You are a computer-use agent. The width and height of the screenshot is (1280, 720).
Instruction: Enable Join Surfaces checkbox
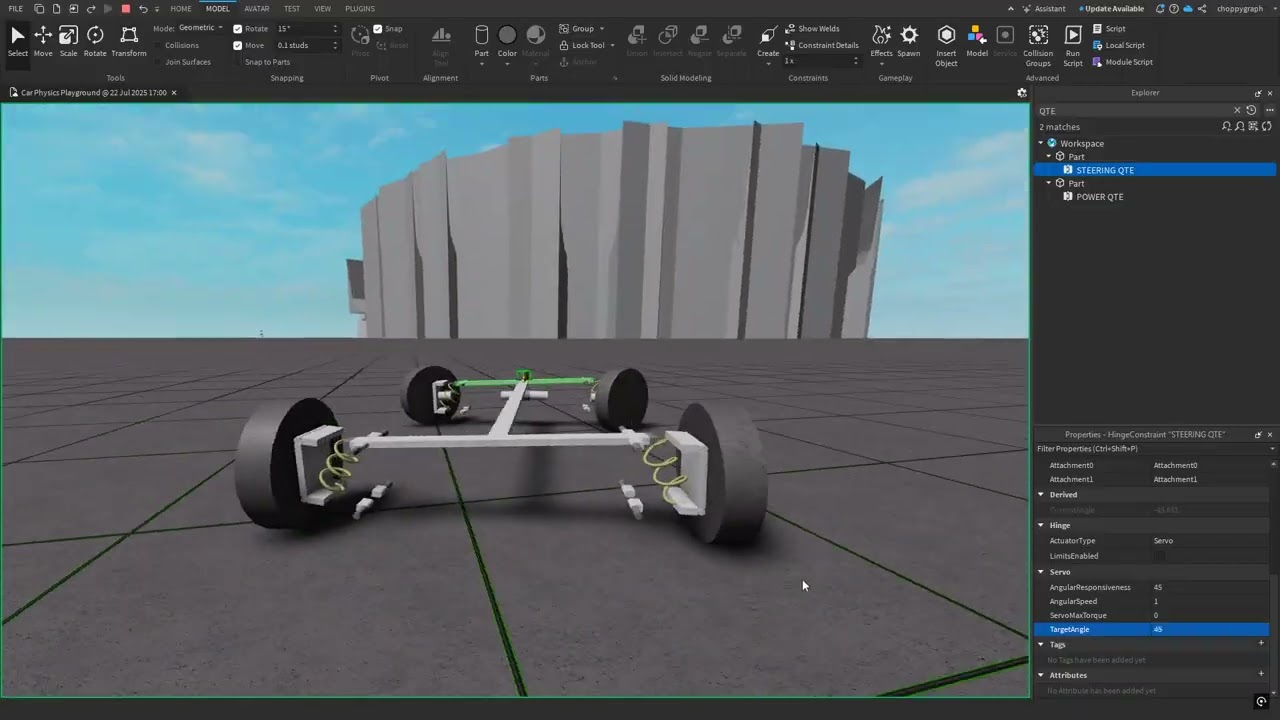157,62
